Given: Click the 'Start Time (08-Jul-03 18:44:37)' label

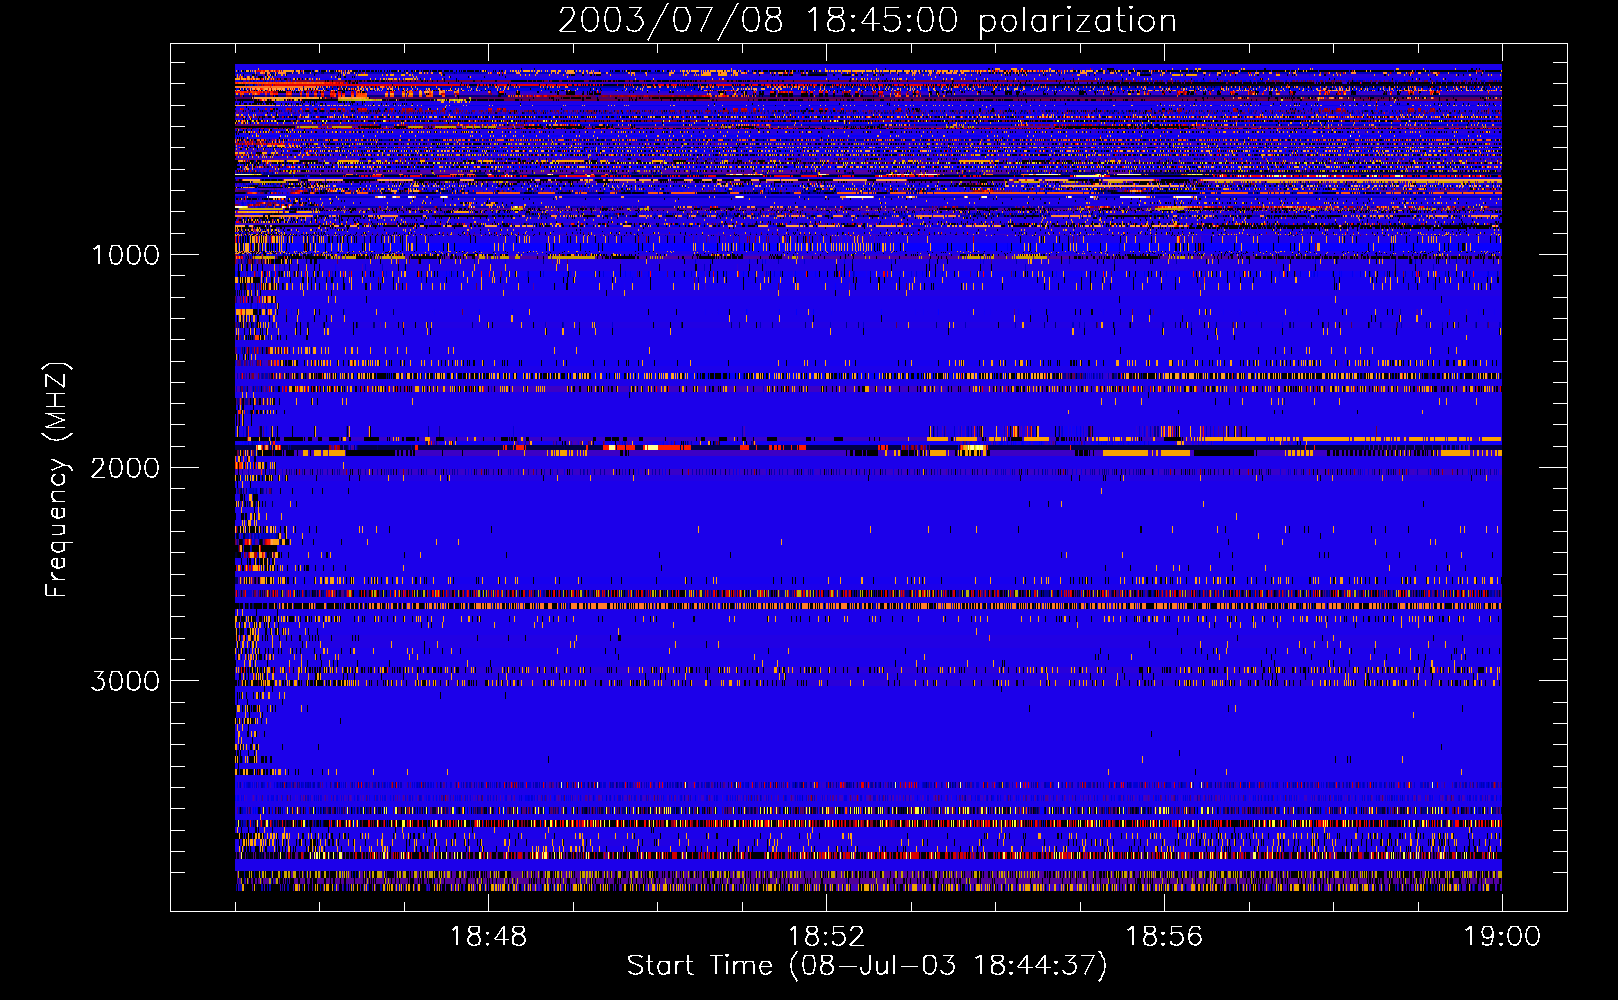Looking at the screenshot, I should click(867, 966).
